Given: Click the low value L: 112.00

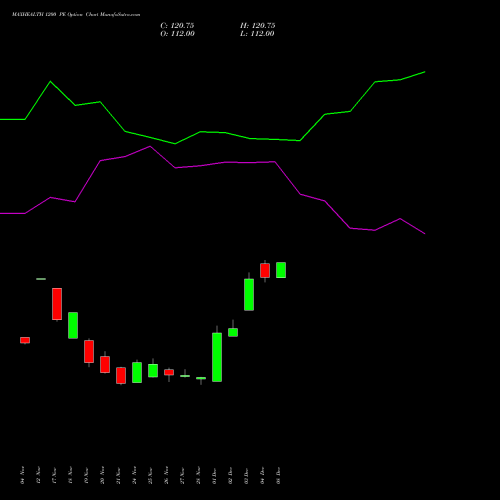Looking at the screenshot, I should tap(257, 34).
